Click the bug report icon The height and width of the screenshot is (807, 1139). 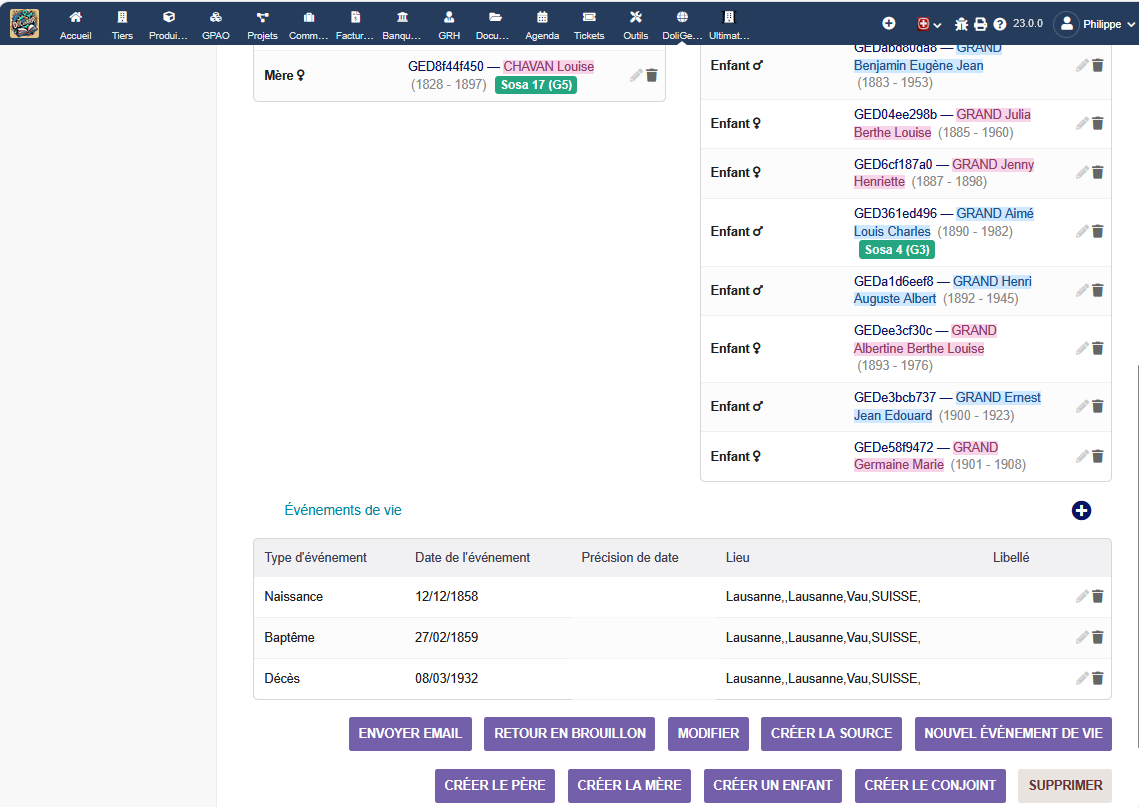point(961,24)
